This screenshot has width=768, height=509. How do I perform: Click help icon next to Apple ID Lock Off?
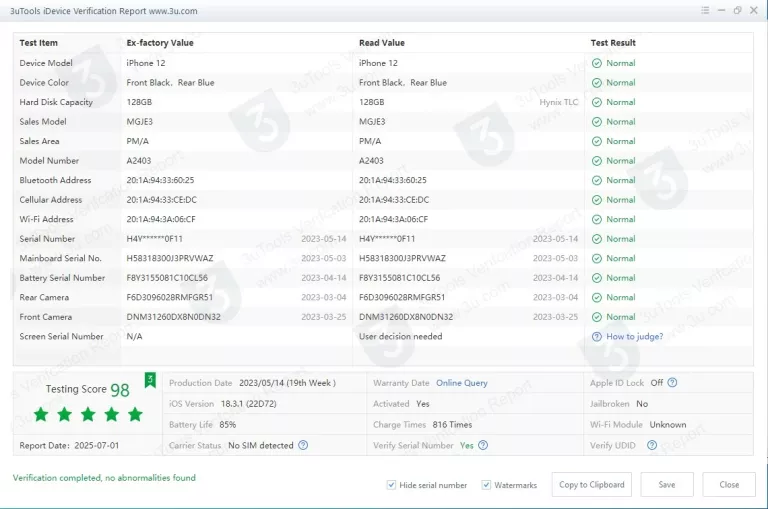click(672, 383)
